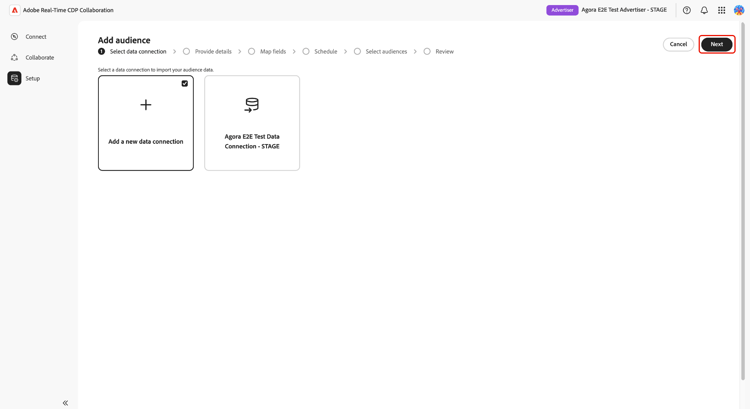Click the page's vertical scrollbar

(x=743, y=201)
